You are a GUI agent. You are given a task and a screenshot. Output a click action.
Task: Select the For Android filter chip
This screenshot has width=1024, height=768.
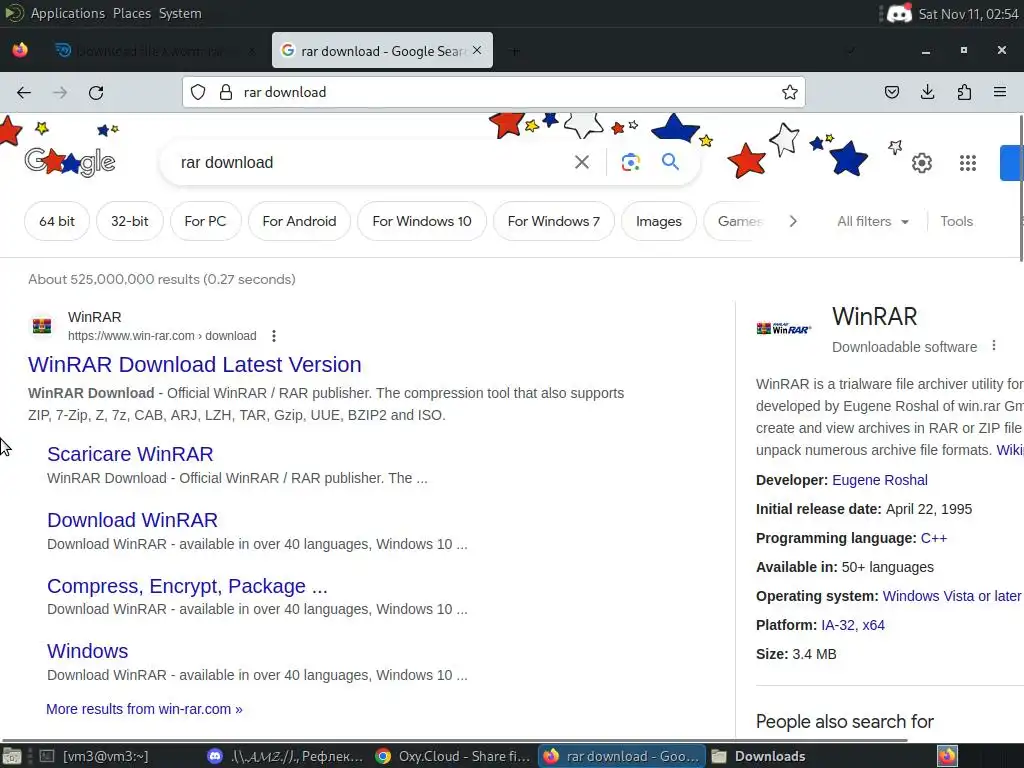299,221
